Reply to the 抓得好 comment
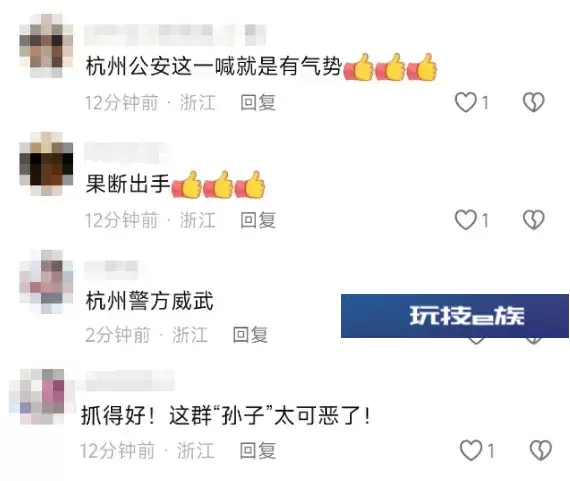 [257, 451]
